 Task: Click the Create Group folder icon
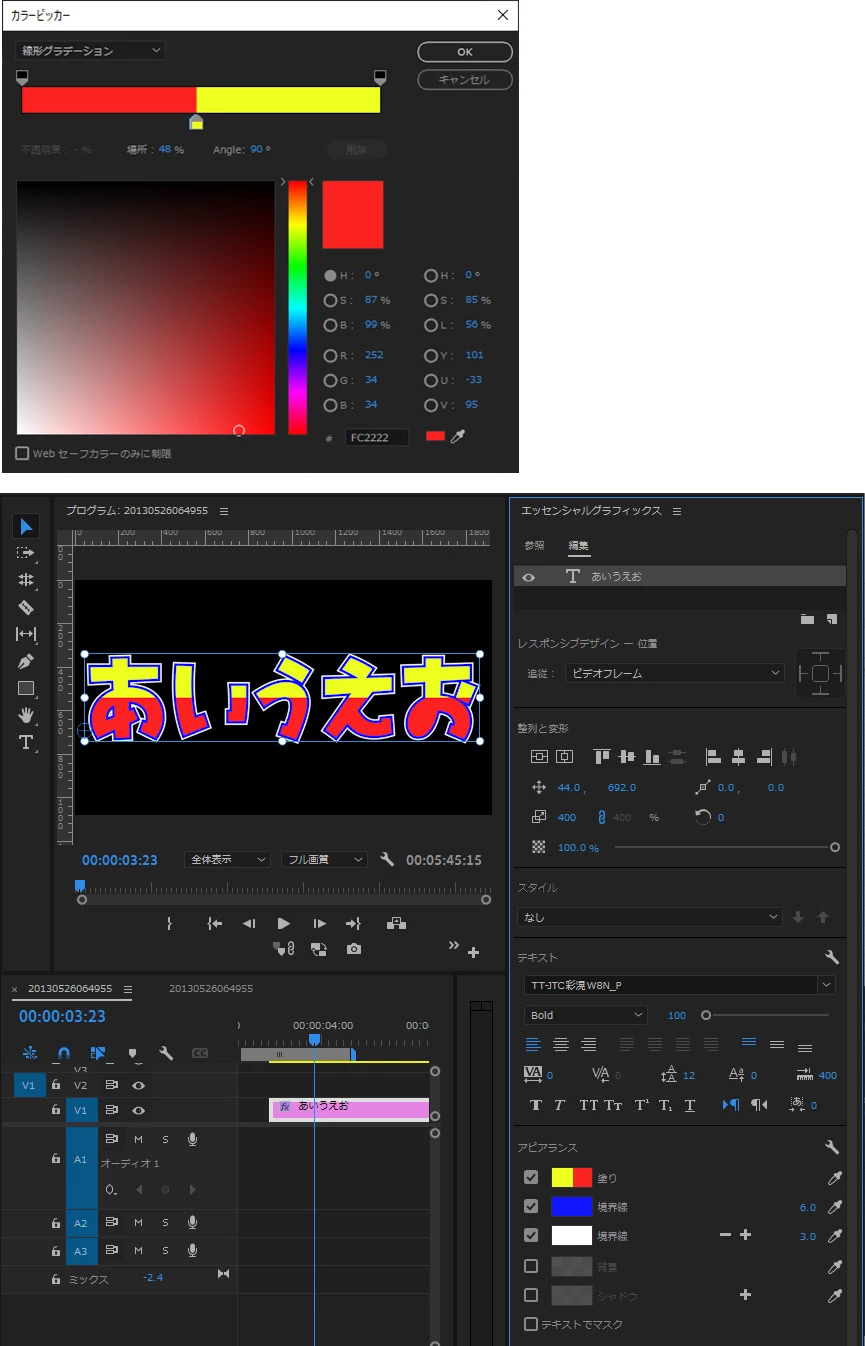(807, 619)
